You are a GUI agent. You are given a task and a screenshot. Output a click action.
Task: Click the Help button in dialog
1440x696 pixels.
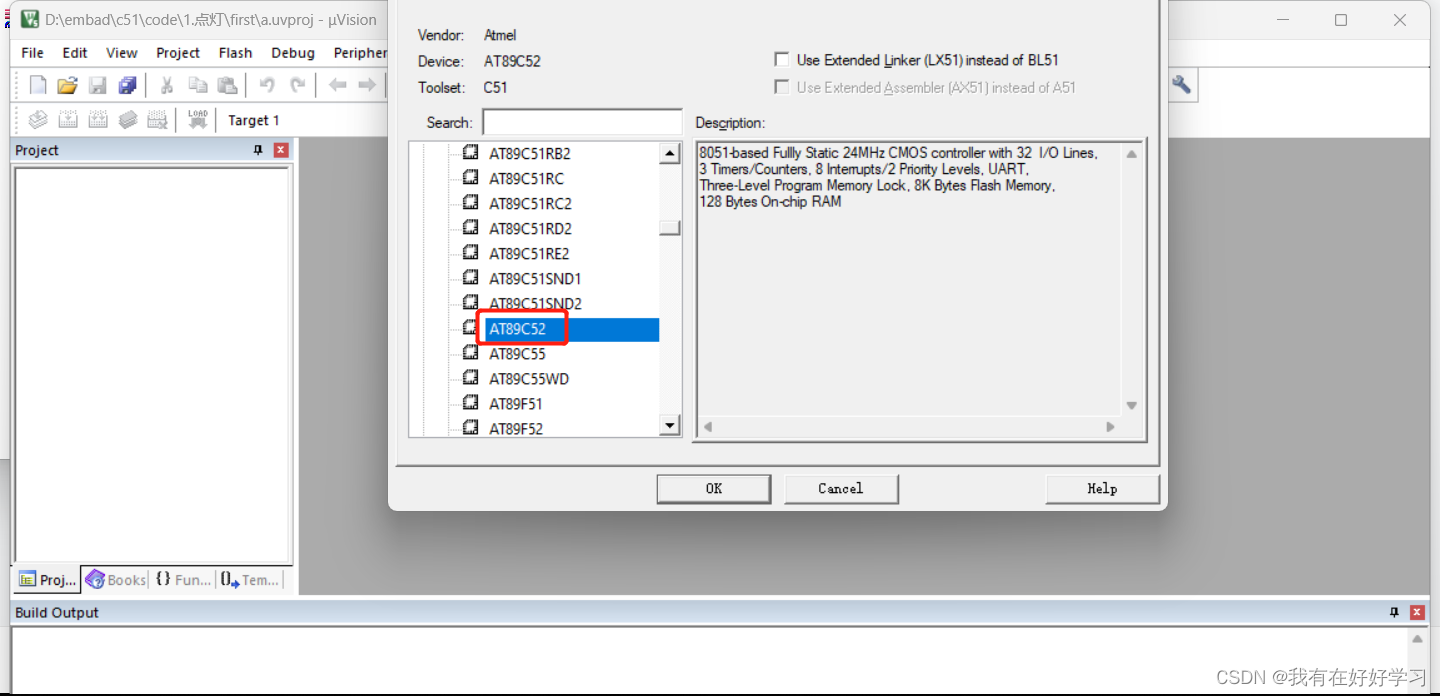pyautogui.click(x=1102, y=488)
